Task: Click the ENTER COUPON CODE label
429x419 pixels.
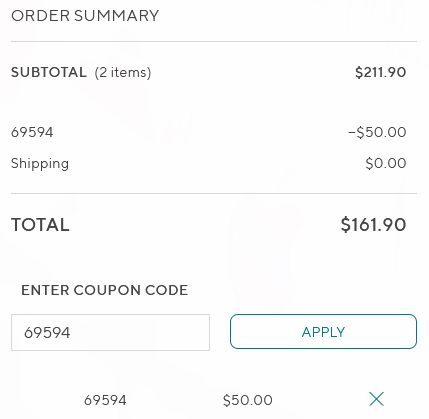Action: tap(105, 290)
